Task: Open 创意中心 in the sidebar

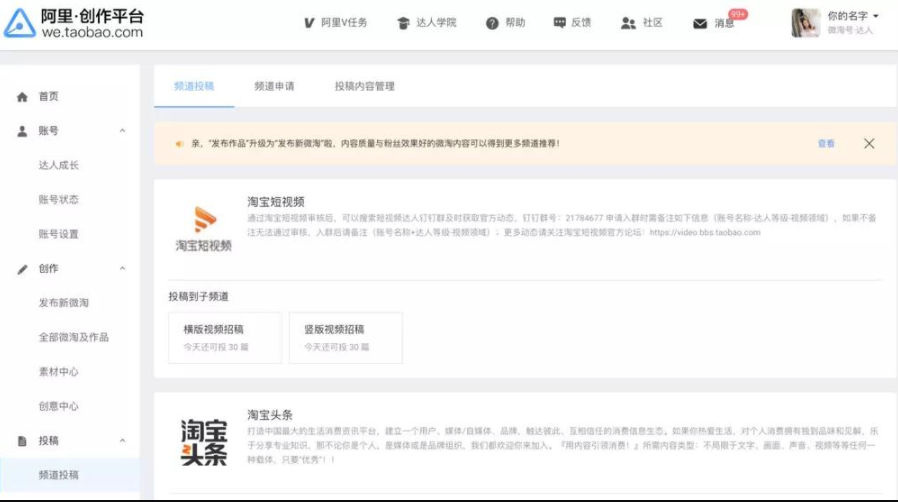Action: tap(58, 406)
